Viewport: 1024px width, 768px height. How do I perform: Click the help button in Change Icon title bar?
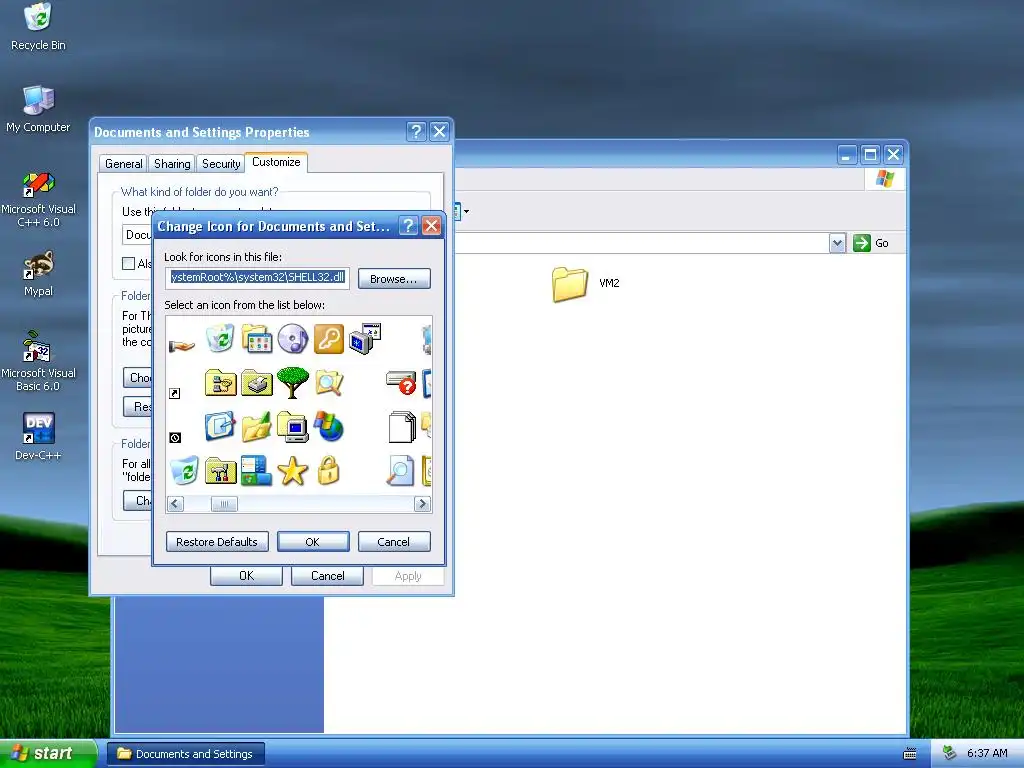pyautogui.click(x=408, y=226)
